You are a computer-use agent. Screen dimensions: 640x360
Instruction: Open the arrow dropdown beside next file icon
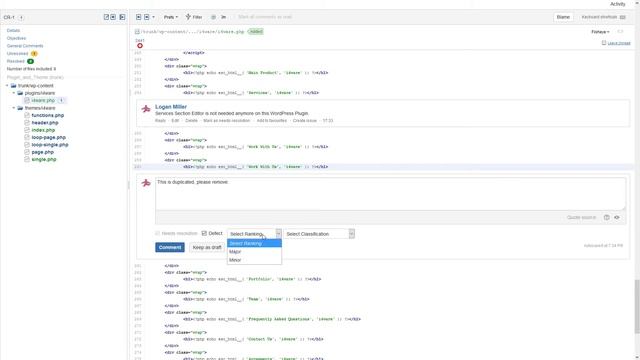tap(153, 17)
